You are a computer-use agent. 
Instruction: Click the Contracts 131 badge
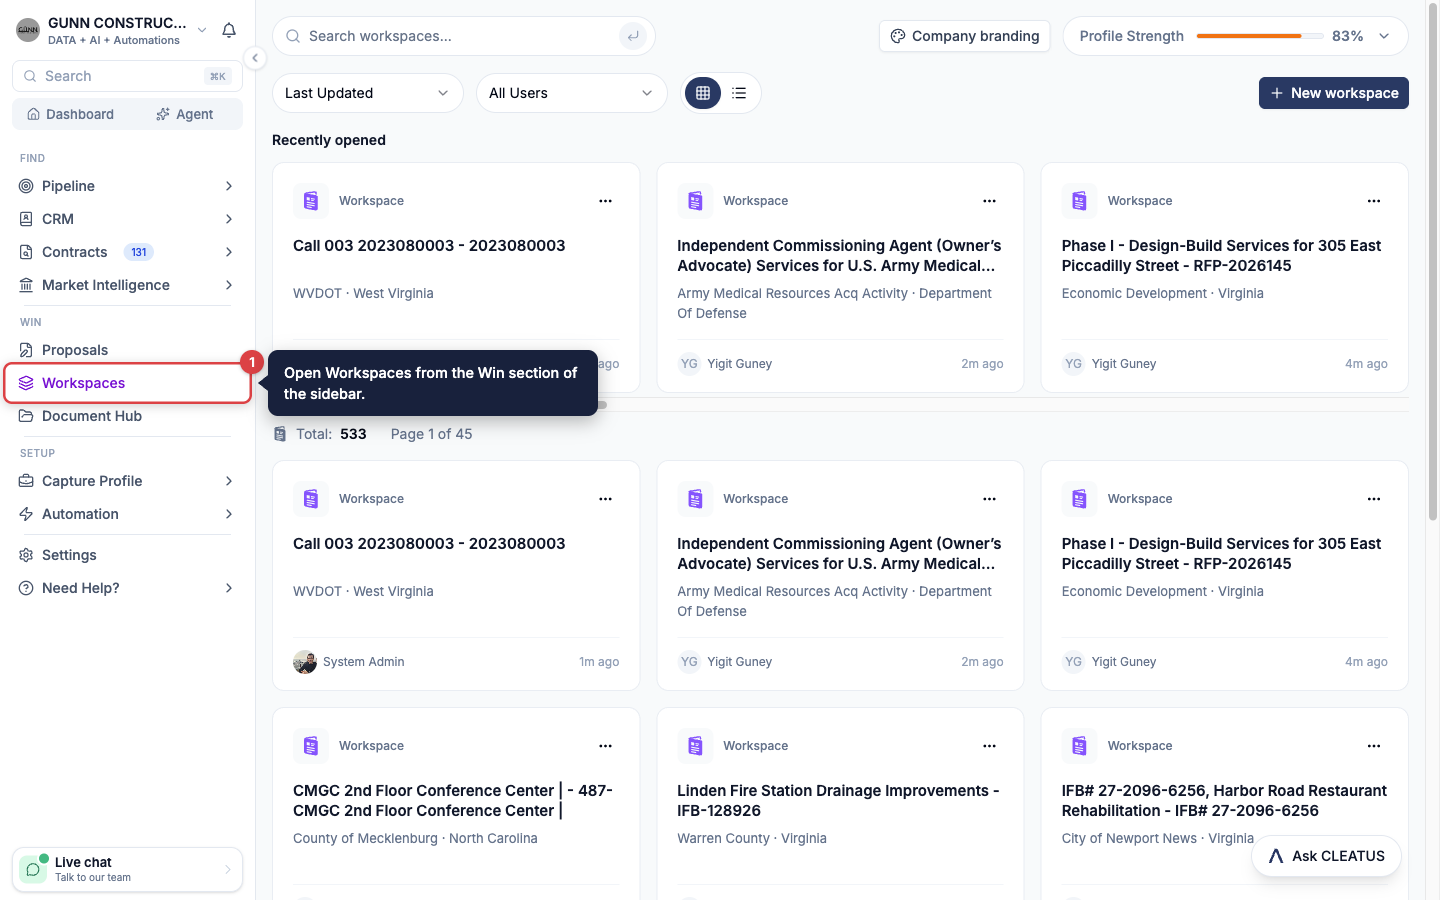click(139, 252)
